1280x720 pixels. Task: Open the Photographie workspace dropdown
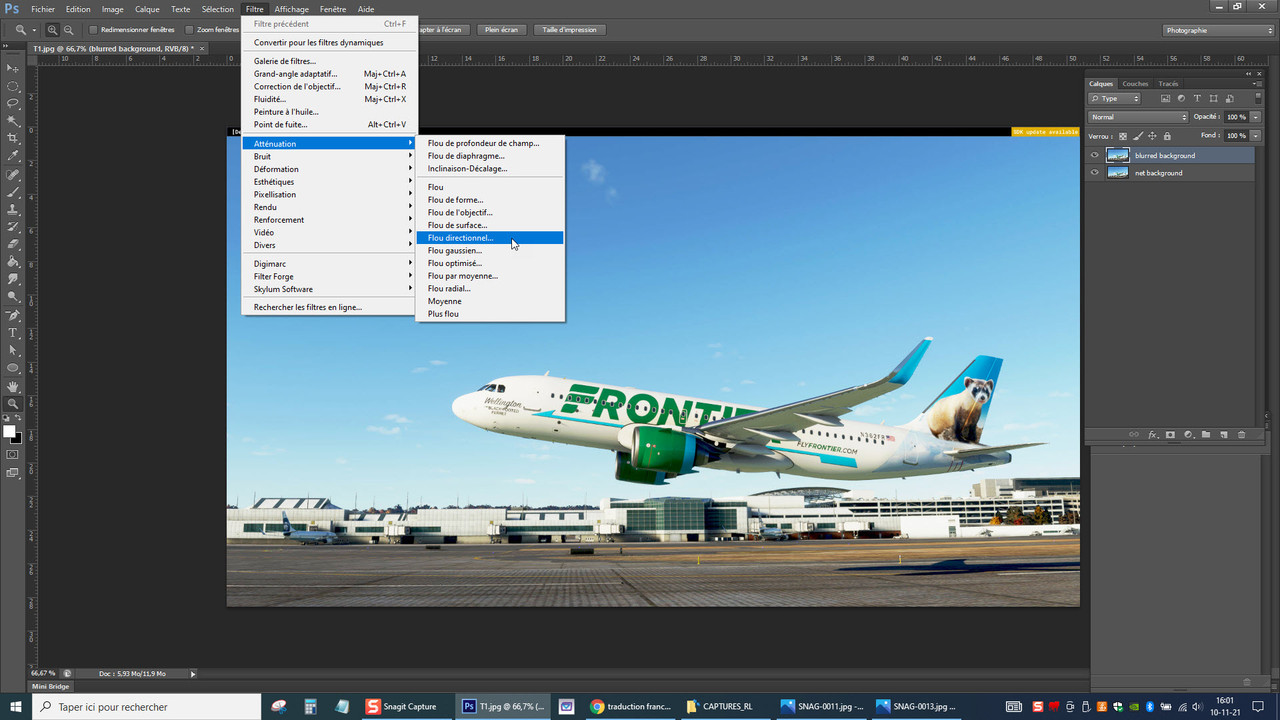point(1219,30)
